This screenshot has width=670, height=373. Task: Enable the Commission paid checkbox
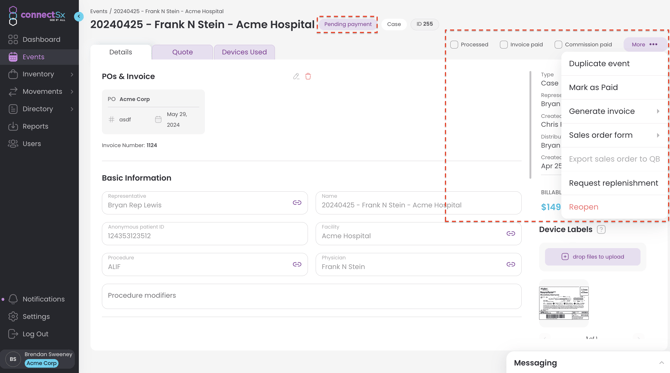558,44
